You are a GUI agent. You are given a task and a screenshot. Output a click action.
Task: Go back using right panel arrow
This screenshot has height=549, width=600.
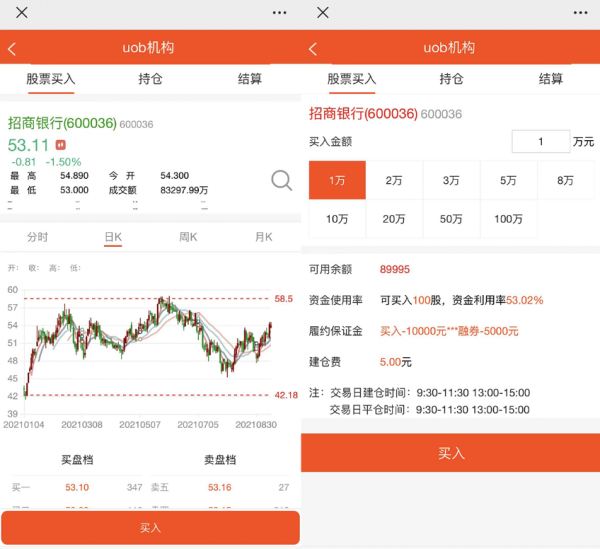click(313, 48)
